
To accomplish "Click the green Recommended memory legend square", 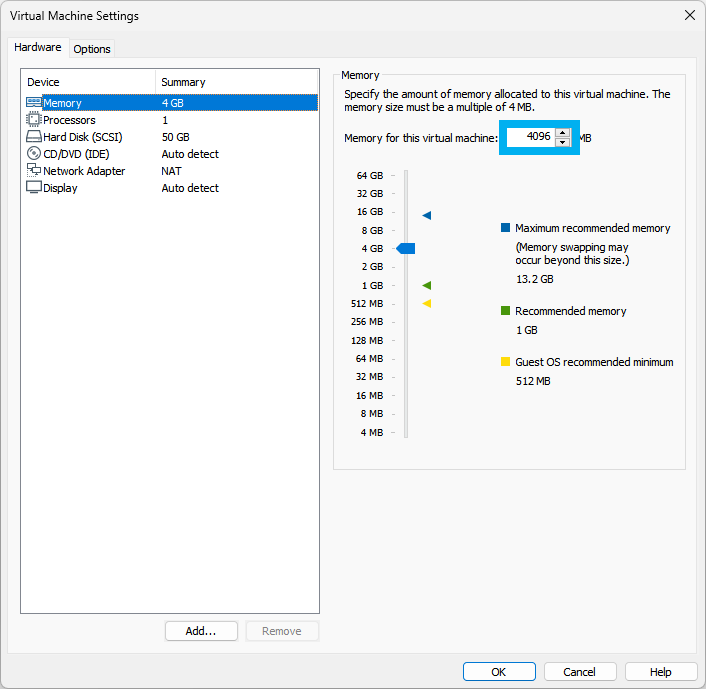I will [x=505, y=311].
